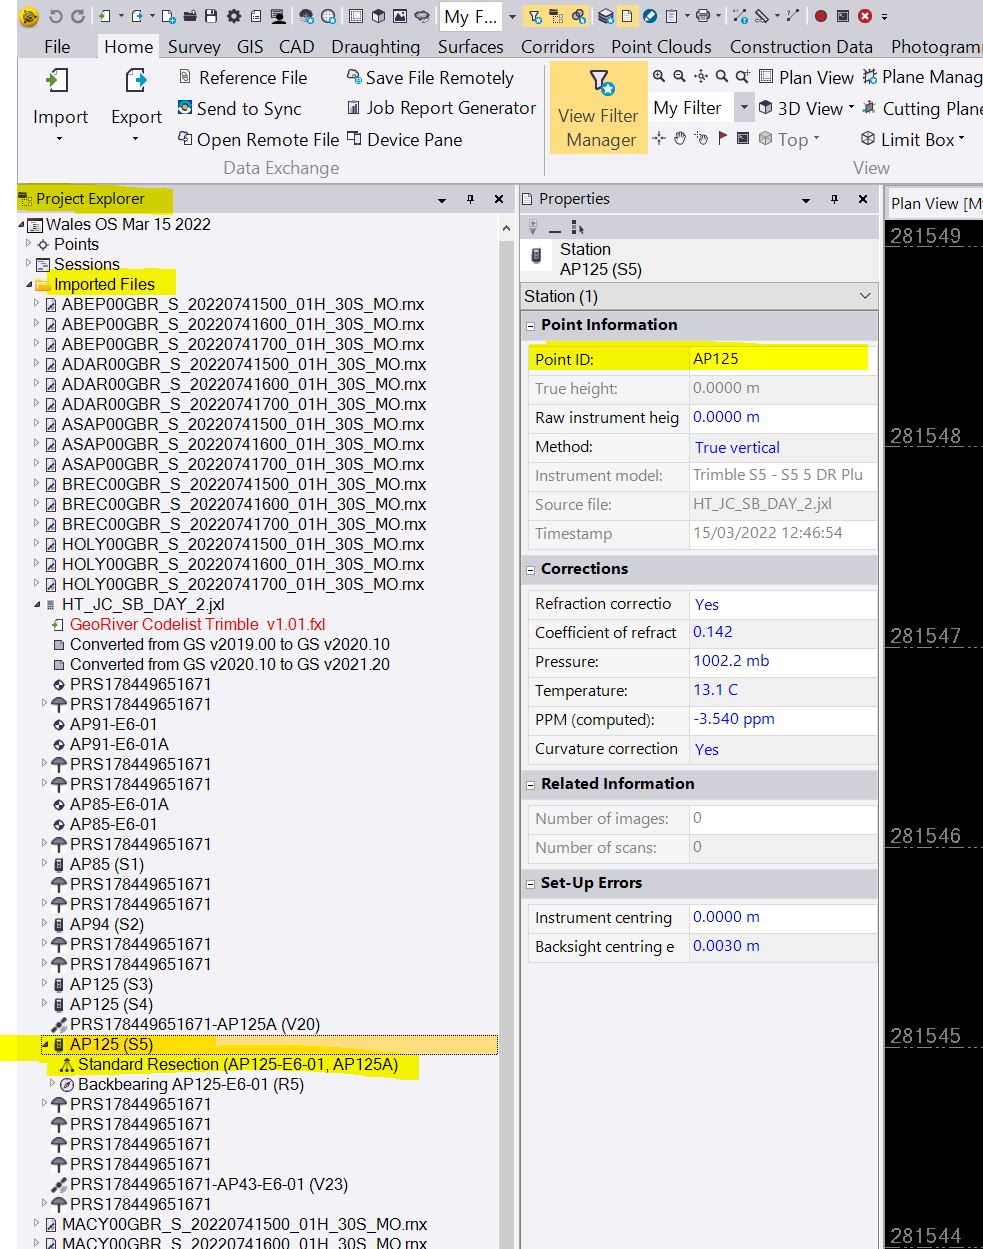Collapse the Imported Files folder
The image size is (983, 1249).
pos(29,284)
